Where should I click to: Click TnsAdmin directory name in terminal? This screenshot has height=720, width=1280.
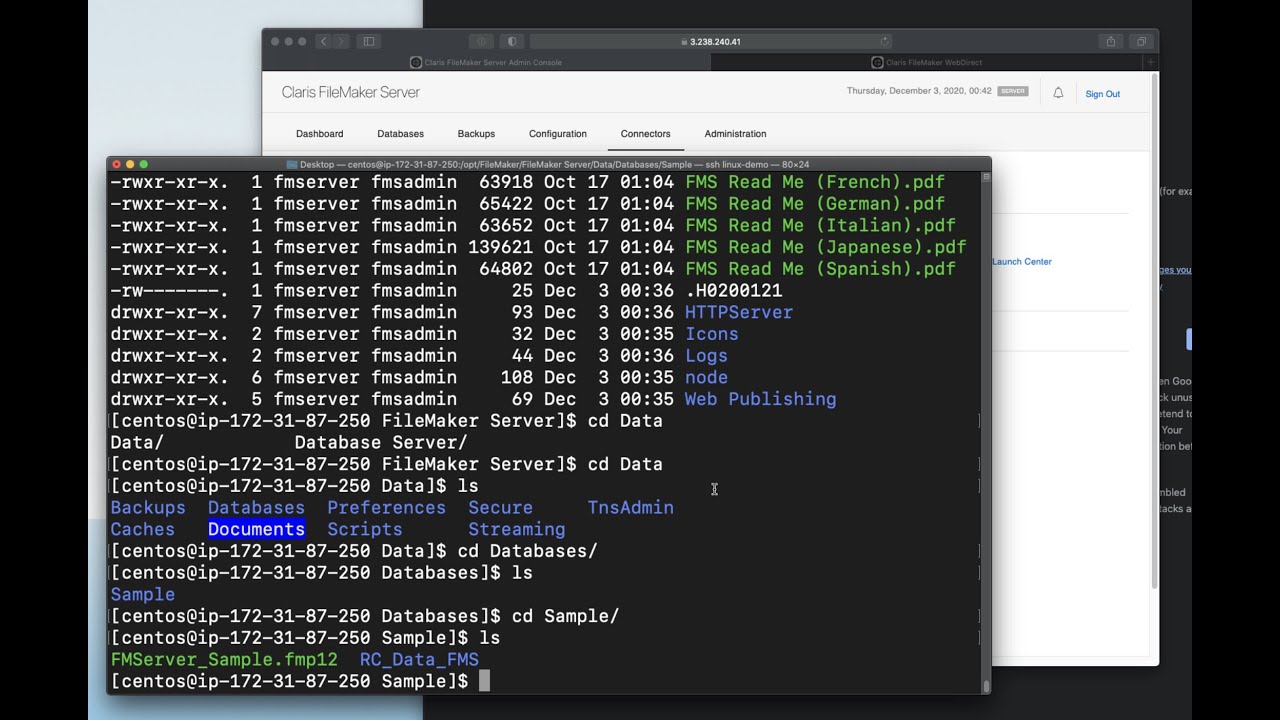pos(630,508)
